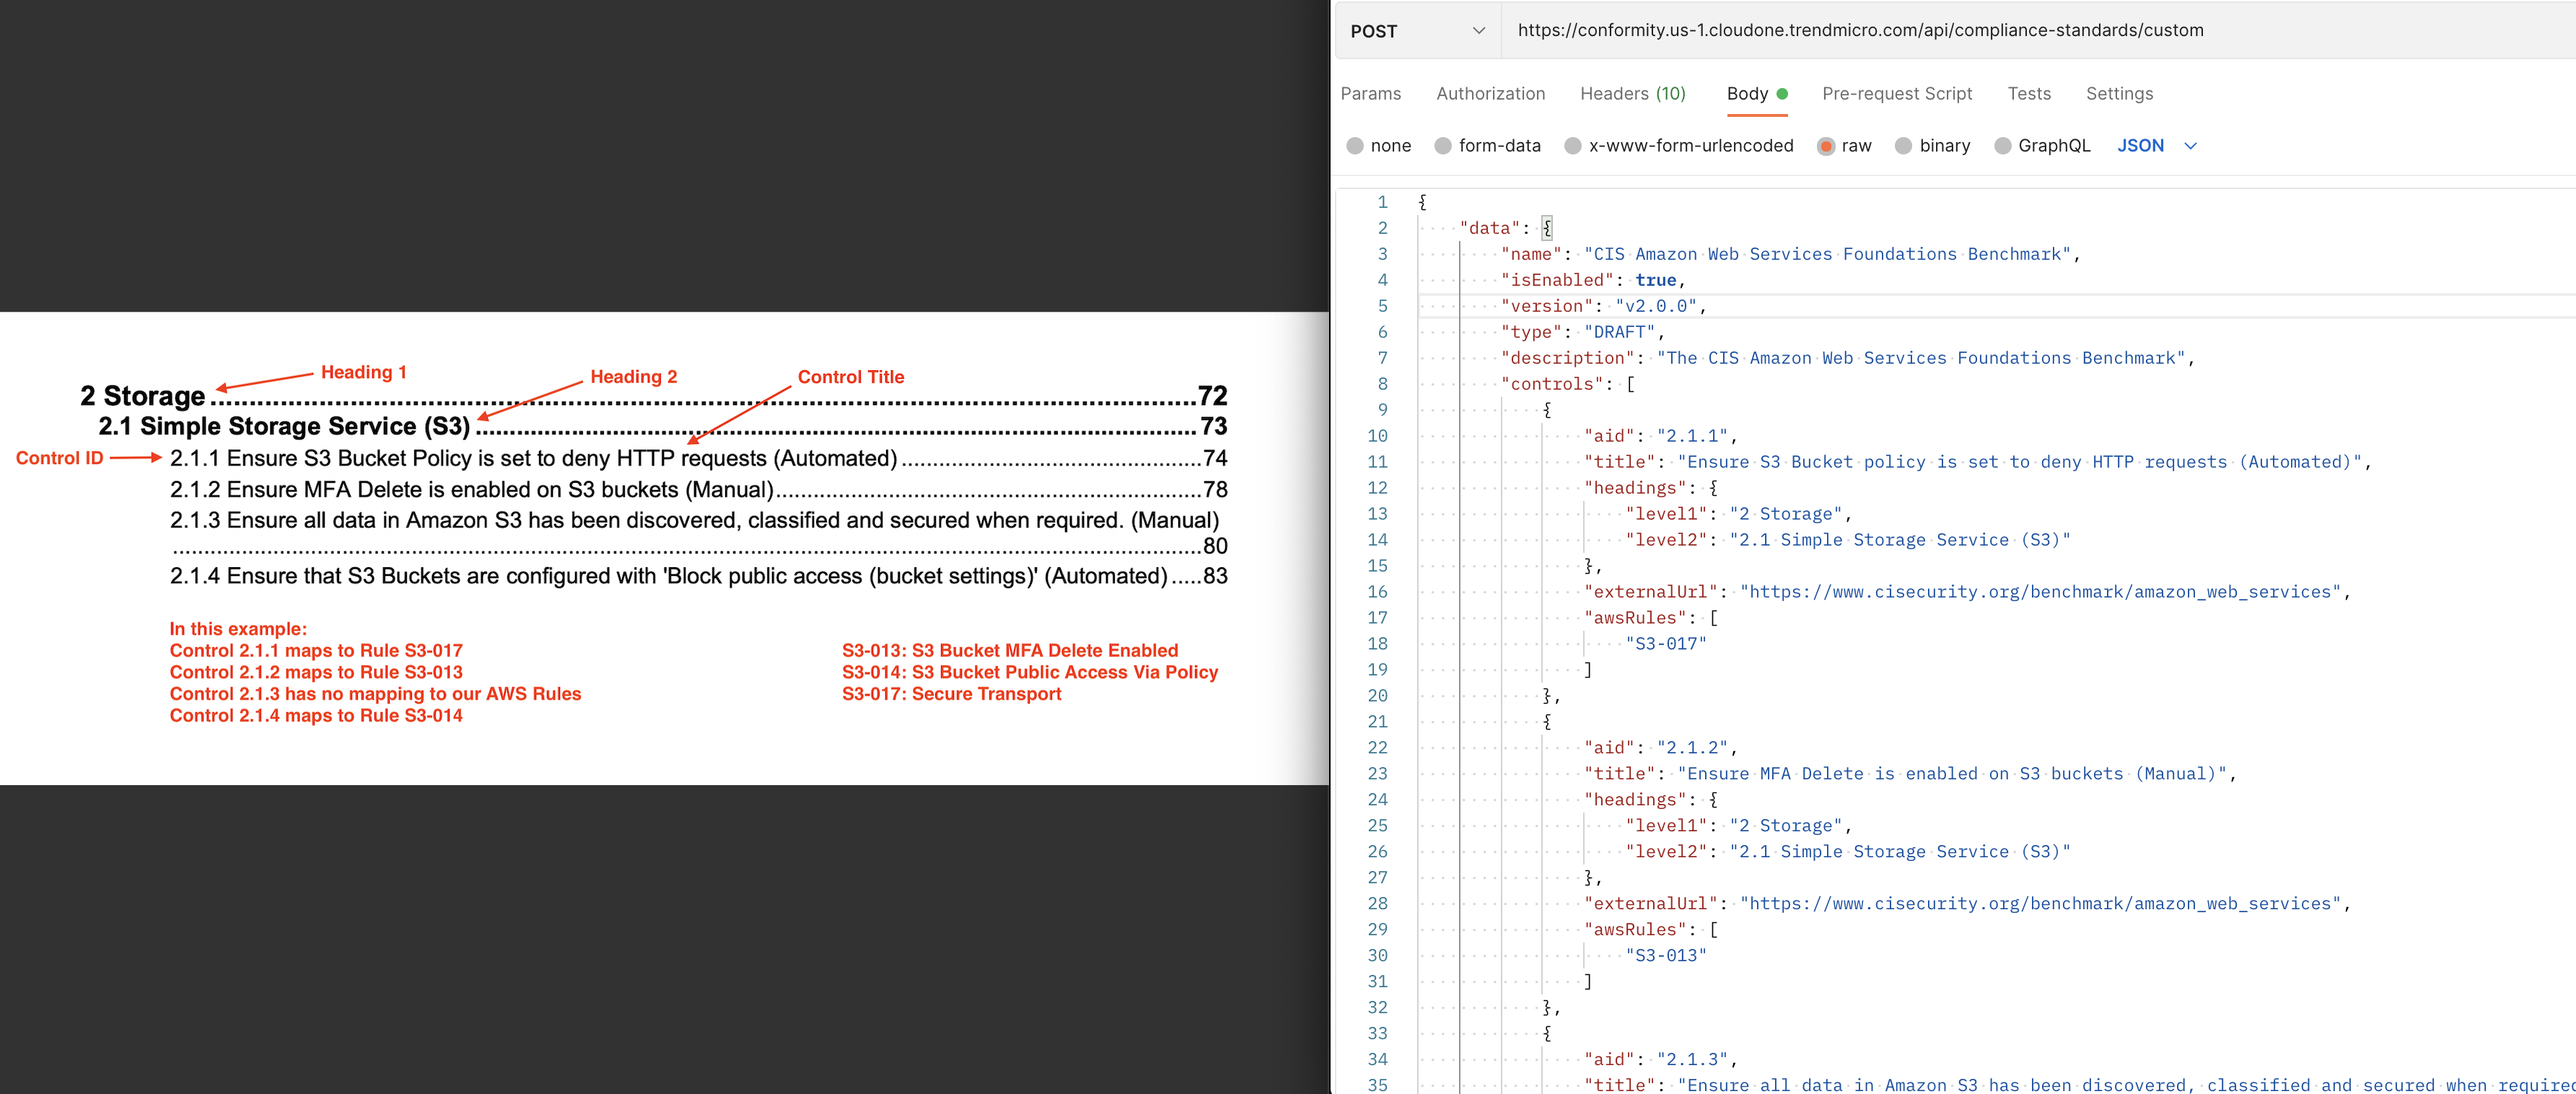Open the JSON format dropdown
Image resolution: width=2576 pixels, height=1094 pixels.
coord(2140,146)
